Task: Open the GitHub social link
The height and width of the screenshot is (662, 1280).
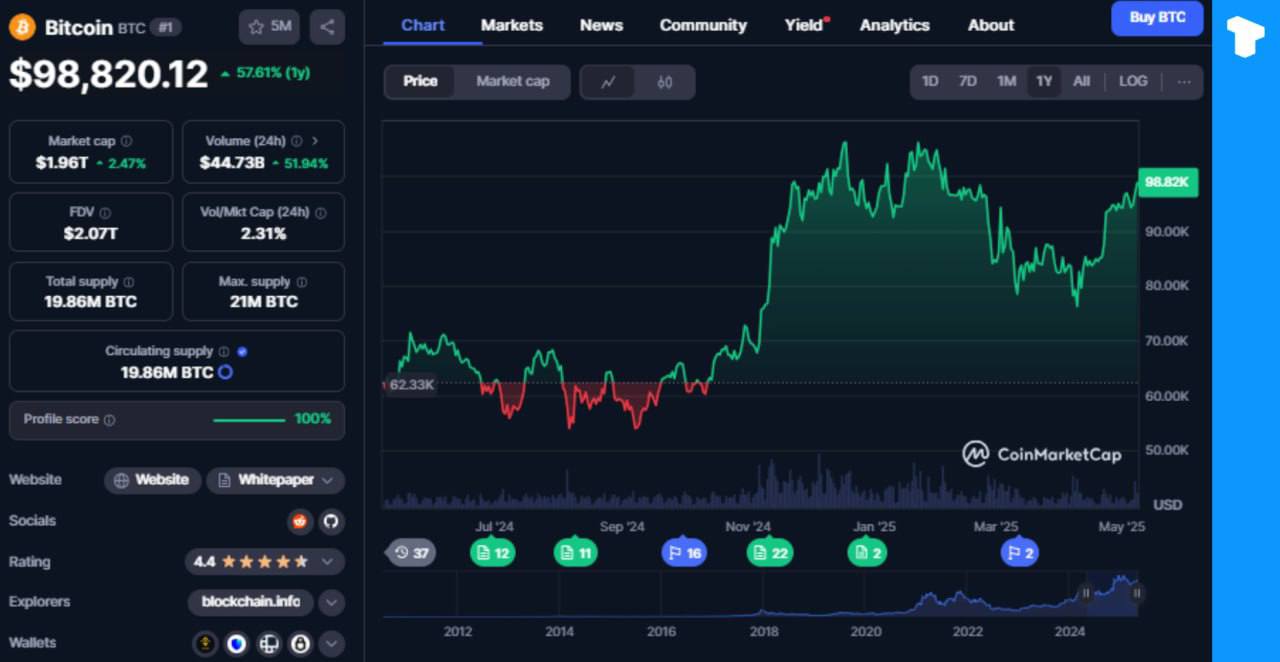Action: click(x=331, y=521)
